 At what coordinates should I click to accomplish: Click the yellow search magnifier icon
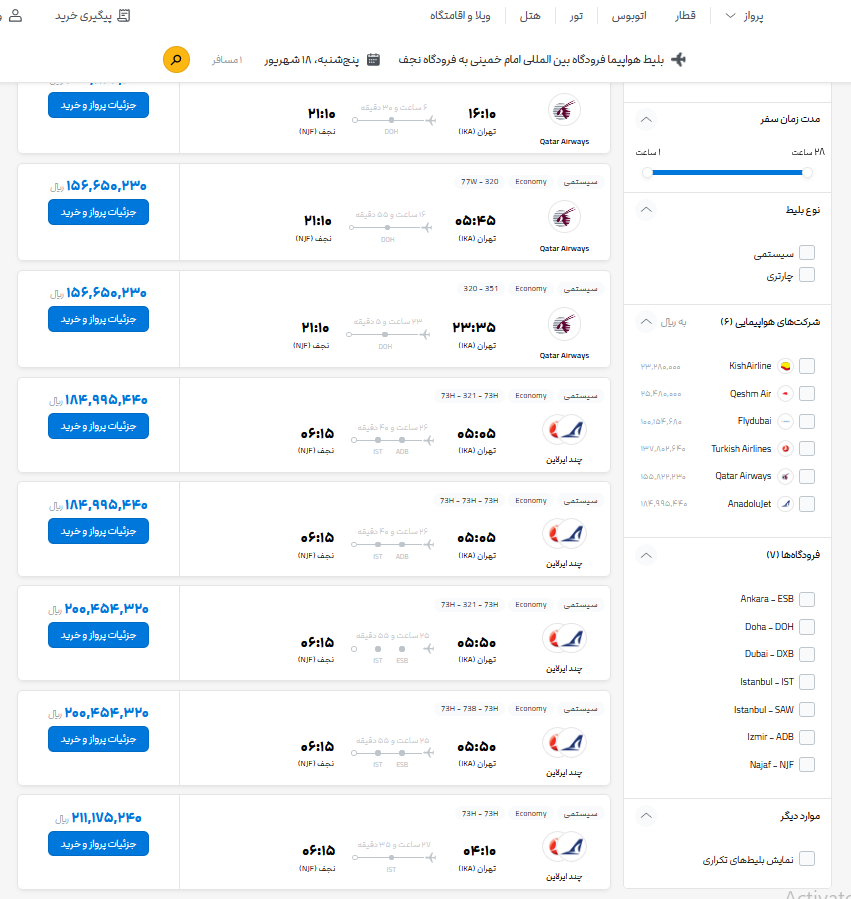click(176, 59)
